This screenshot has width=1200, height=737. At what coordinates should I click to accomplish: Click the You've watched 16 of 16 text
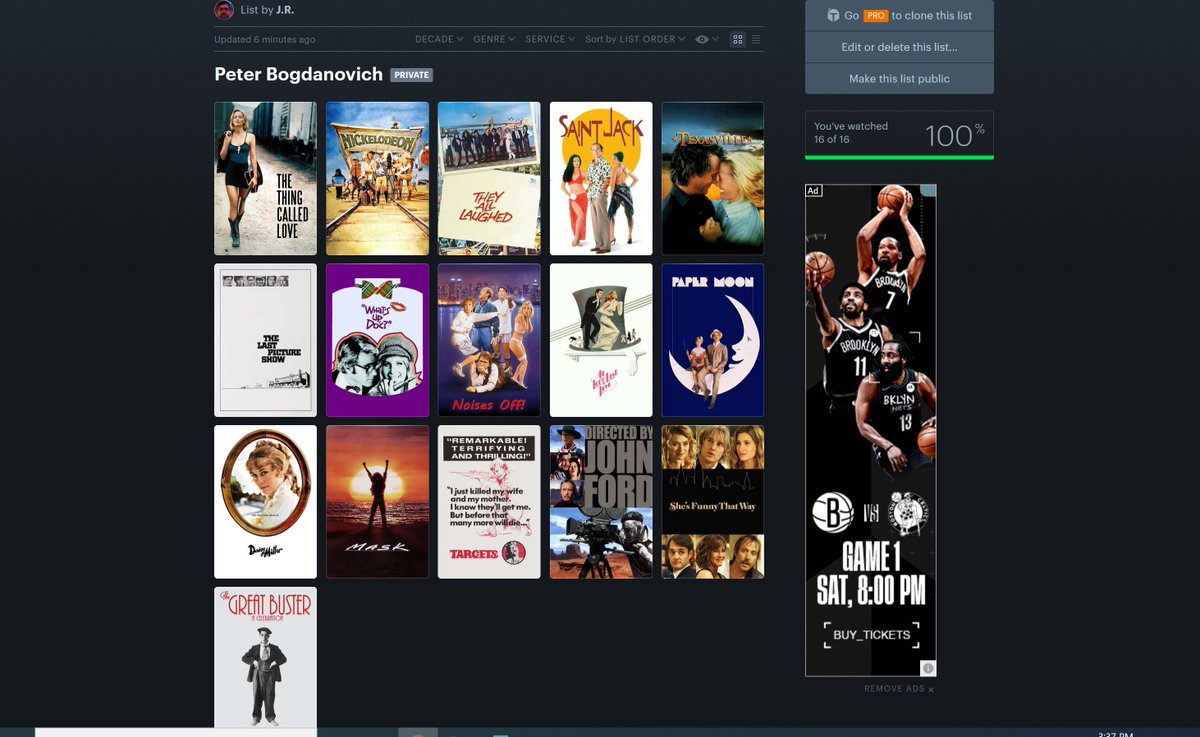[851, 133]
